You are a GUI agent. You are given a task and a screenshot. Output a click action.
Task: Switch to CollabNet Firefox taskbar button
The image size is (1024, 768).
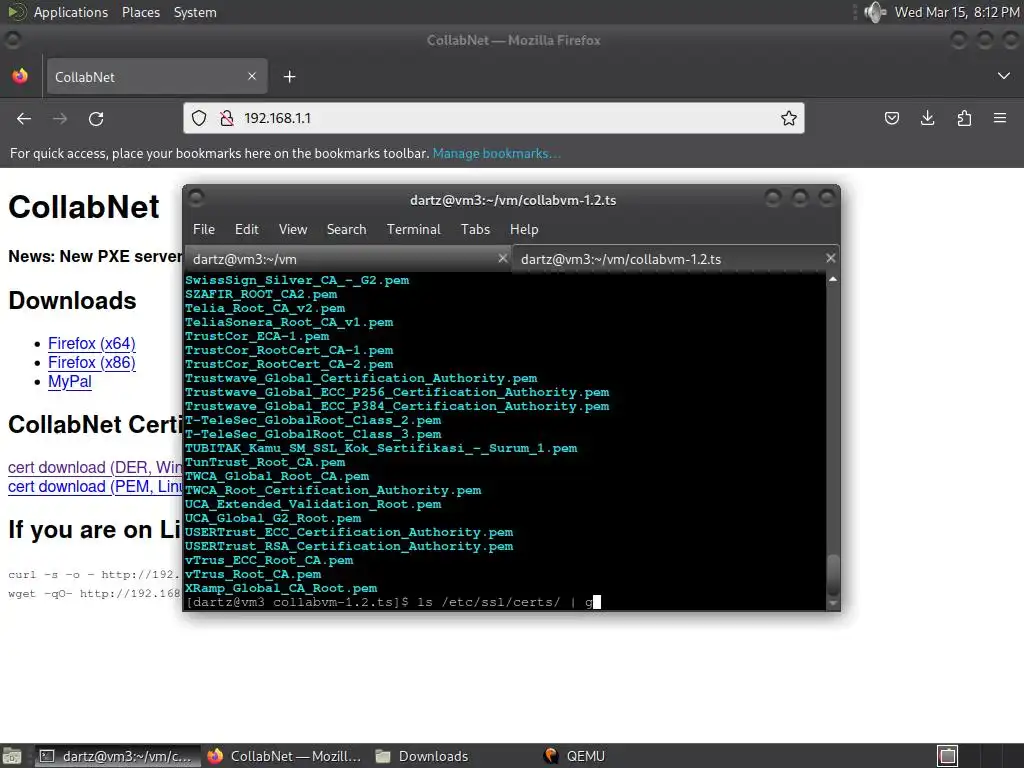[284, 756]
